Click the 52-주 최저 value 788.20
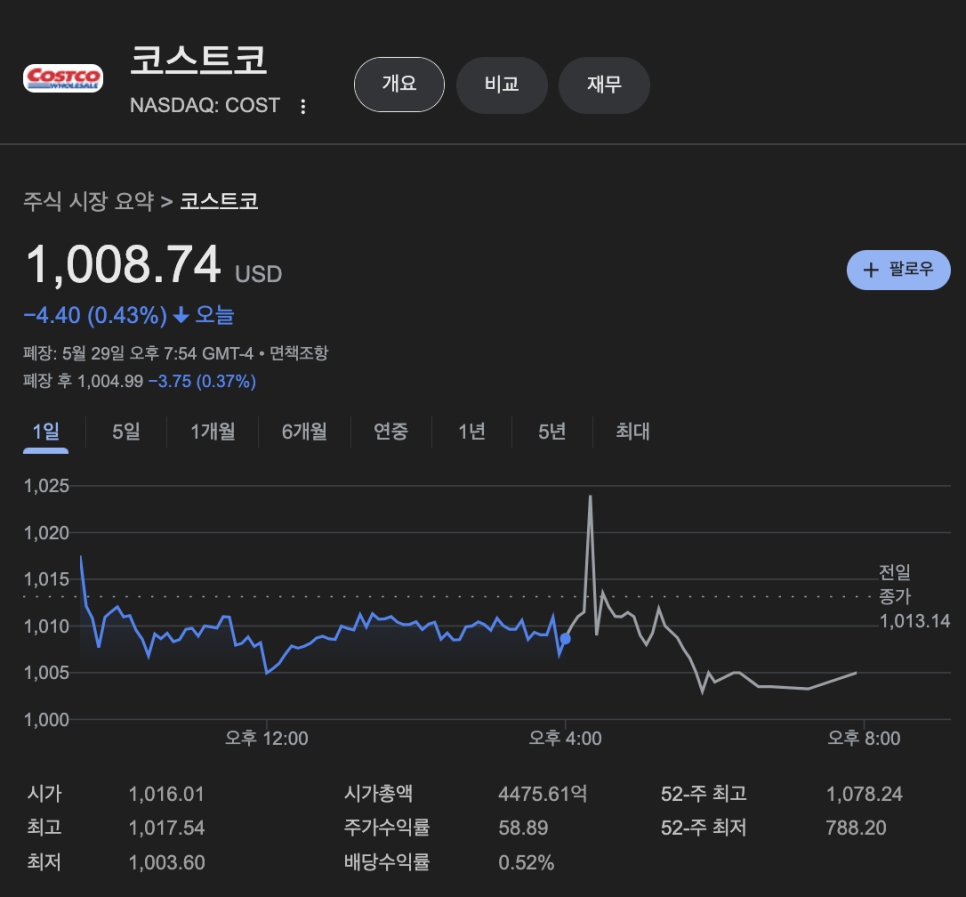Screen dimensions: 966x897 pyautogui.click(x=856, y=828)
